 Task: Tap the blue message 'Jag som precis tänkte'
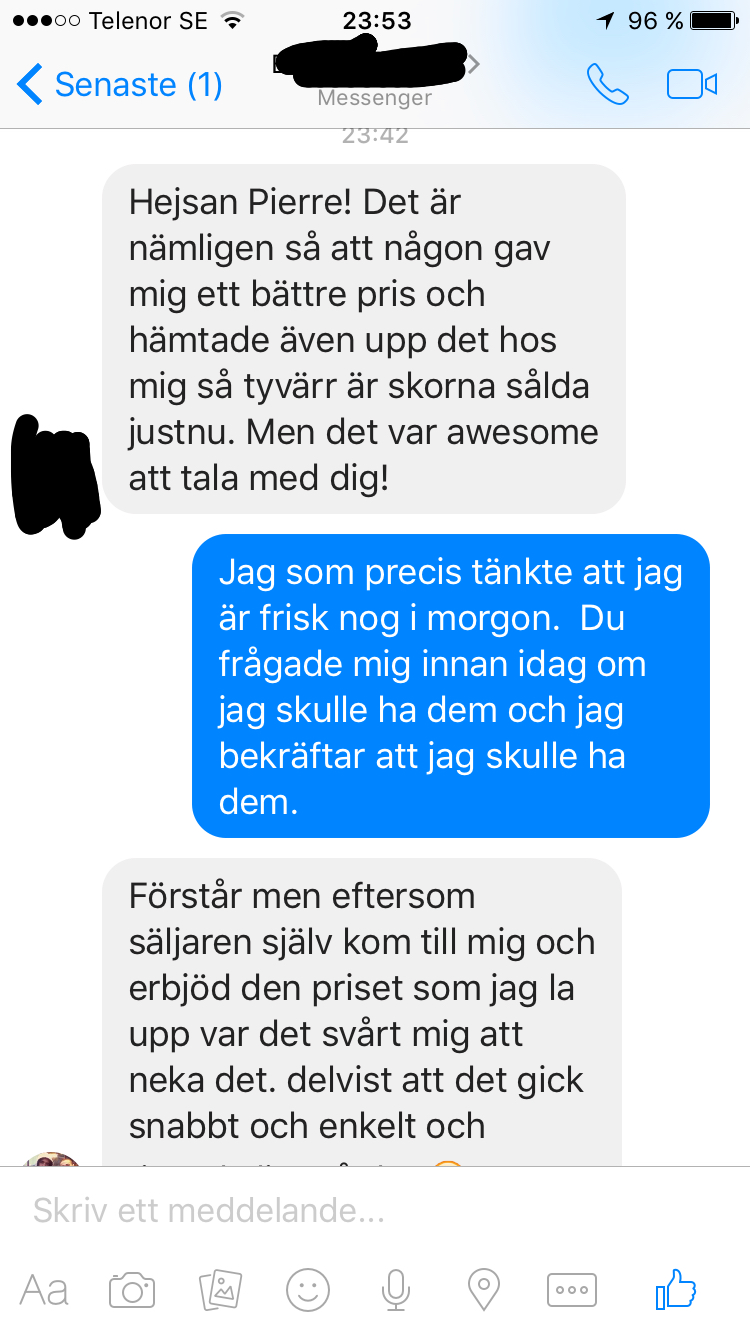point(451,686)
